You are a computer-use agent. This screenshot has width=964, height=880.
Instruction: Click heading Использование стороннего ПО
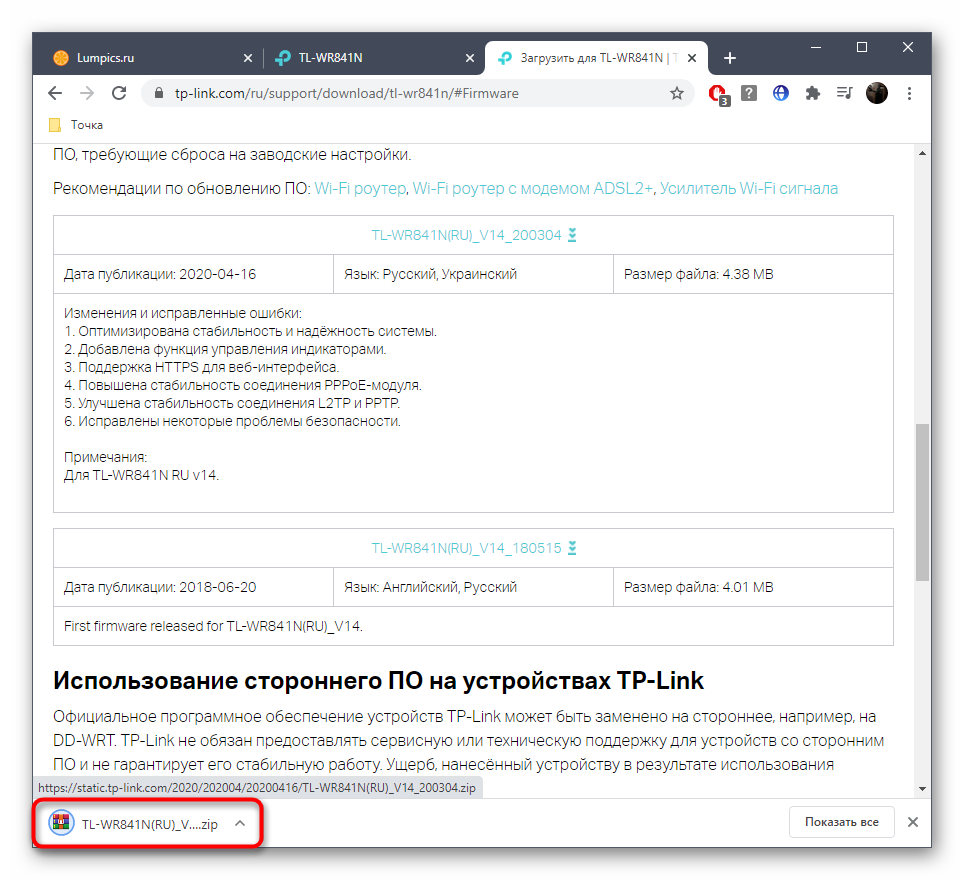pyautogui.click(x=378, y=681)
